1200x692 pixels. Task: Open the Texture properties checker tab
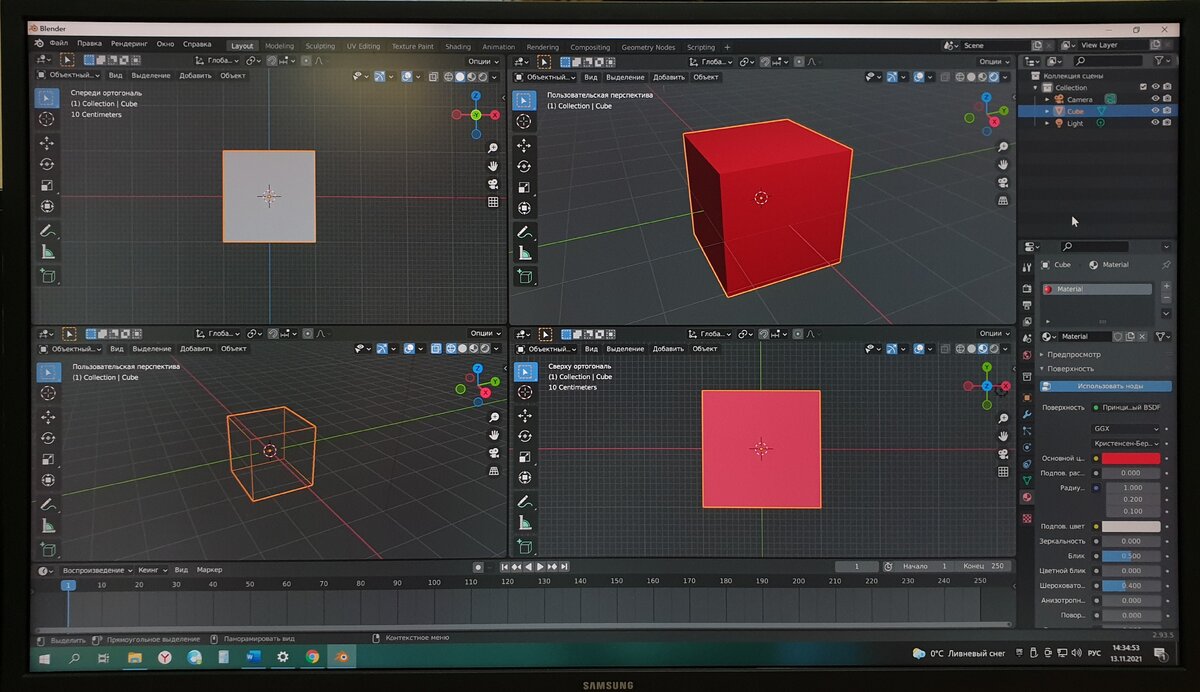point(1026,519)
